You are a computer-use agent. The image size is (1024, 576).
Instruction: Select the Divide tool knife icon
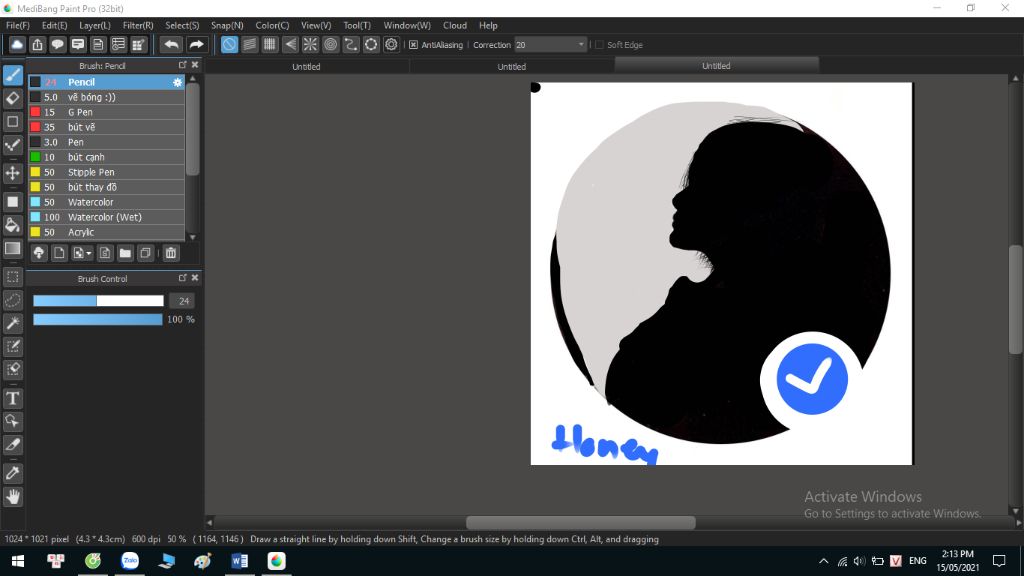12,445
